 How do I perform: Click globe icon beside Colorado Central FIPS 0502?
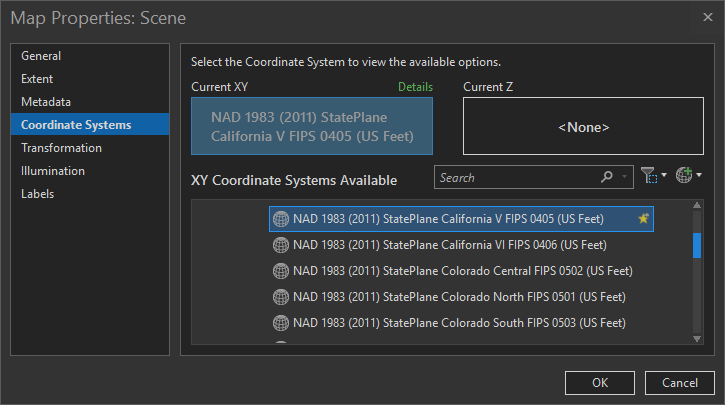[281, 270]
